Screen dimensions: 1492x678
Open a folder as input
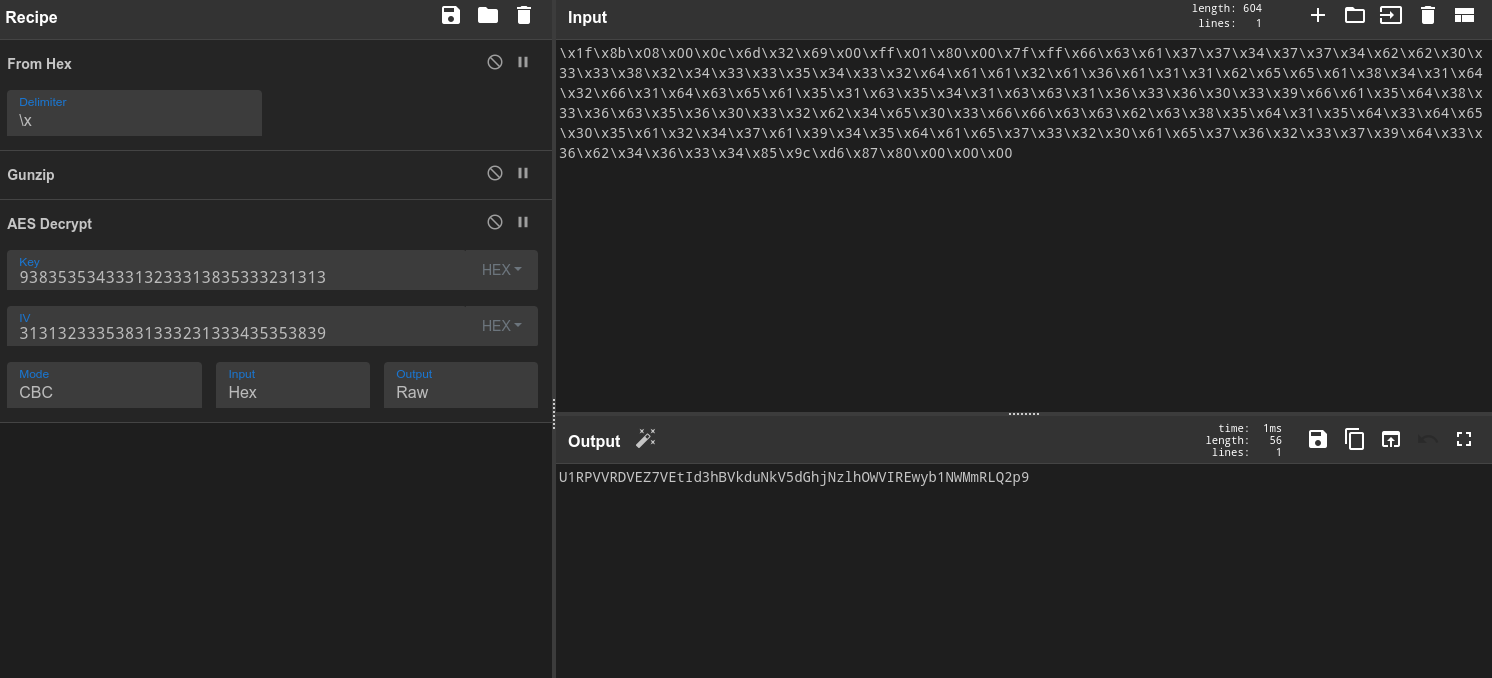click(x=1354, y=15)
